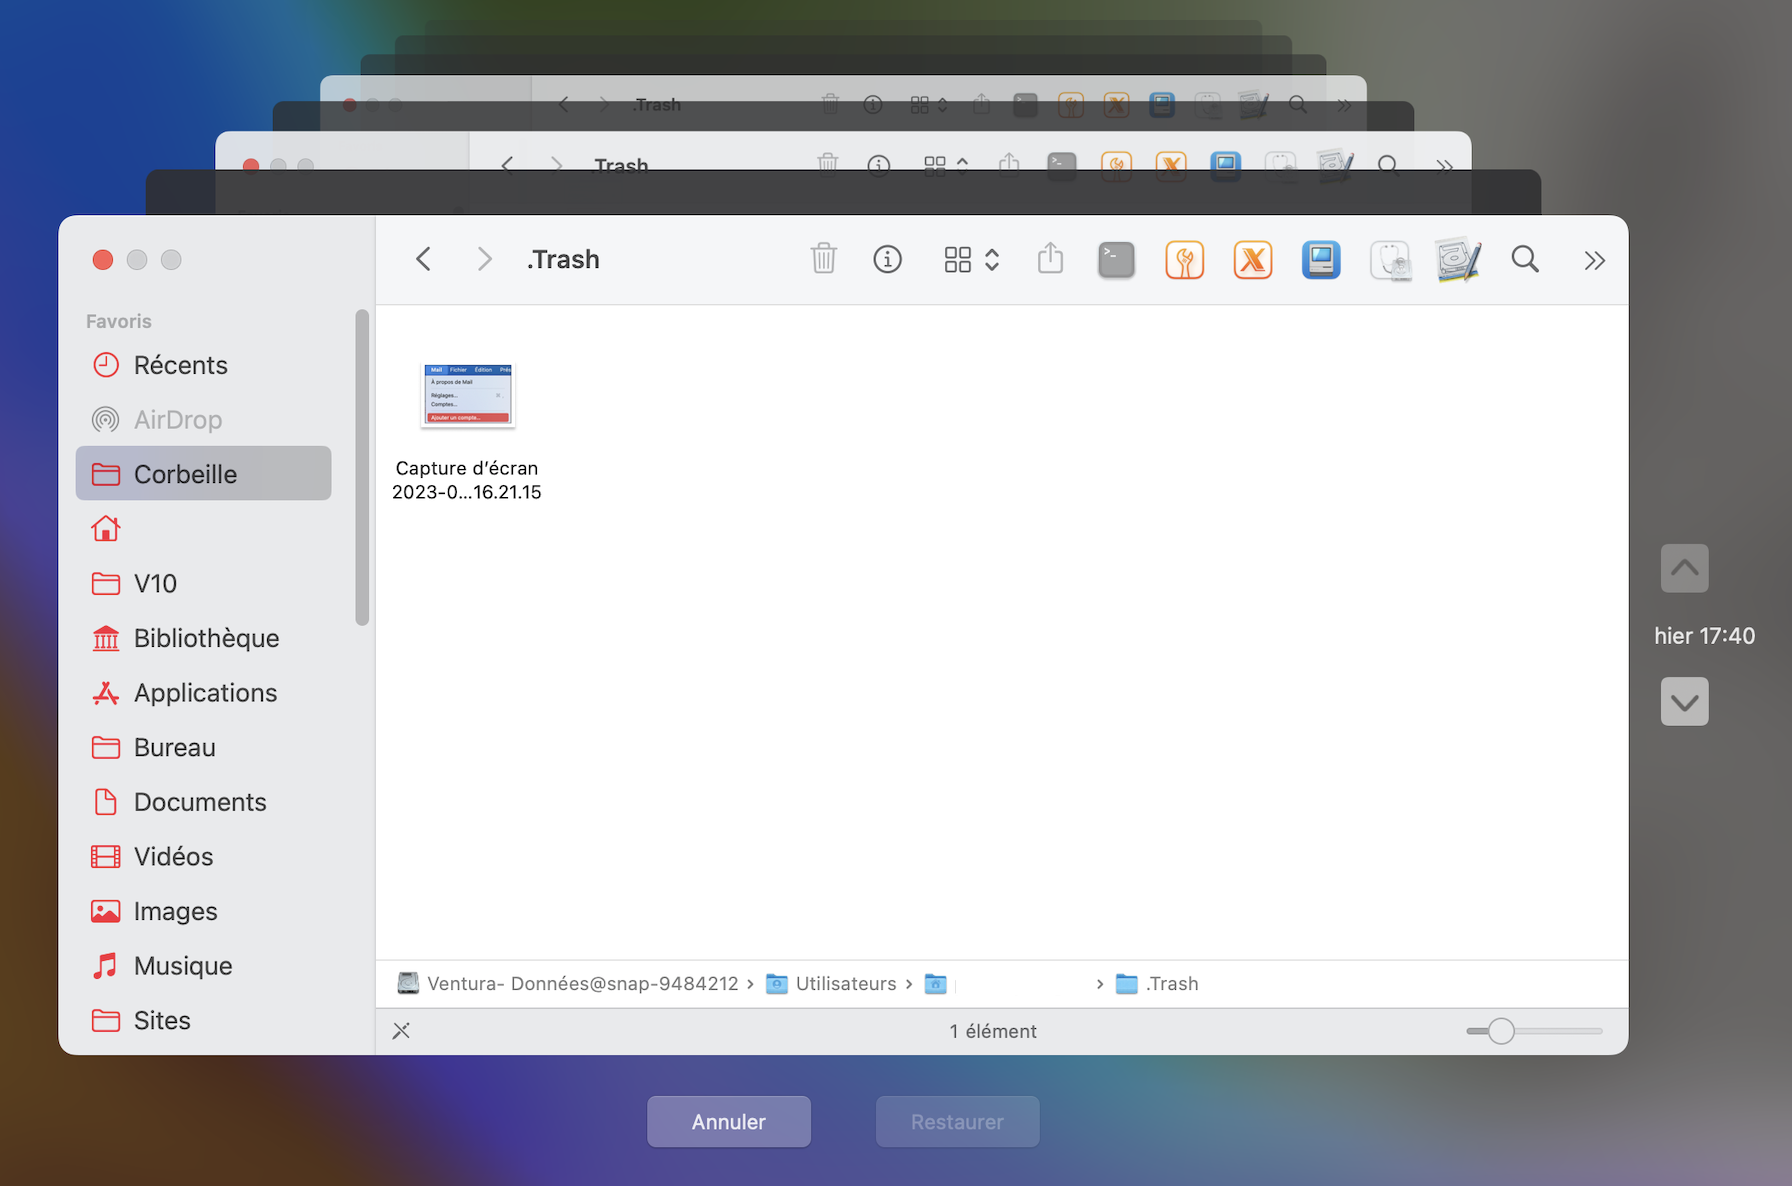
Task: Click the .Trash window title
Action: [563, 260]
